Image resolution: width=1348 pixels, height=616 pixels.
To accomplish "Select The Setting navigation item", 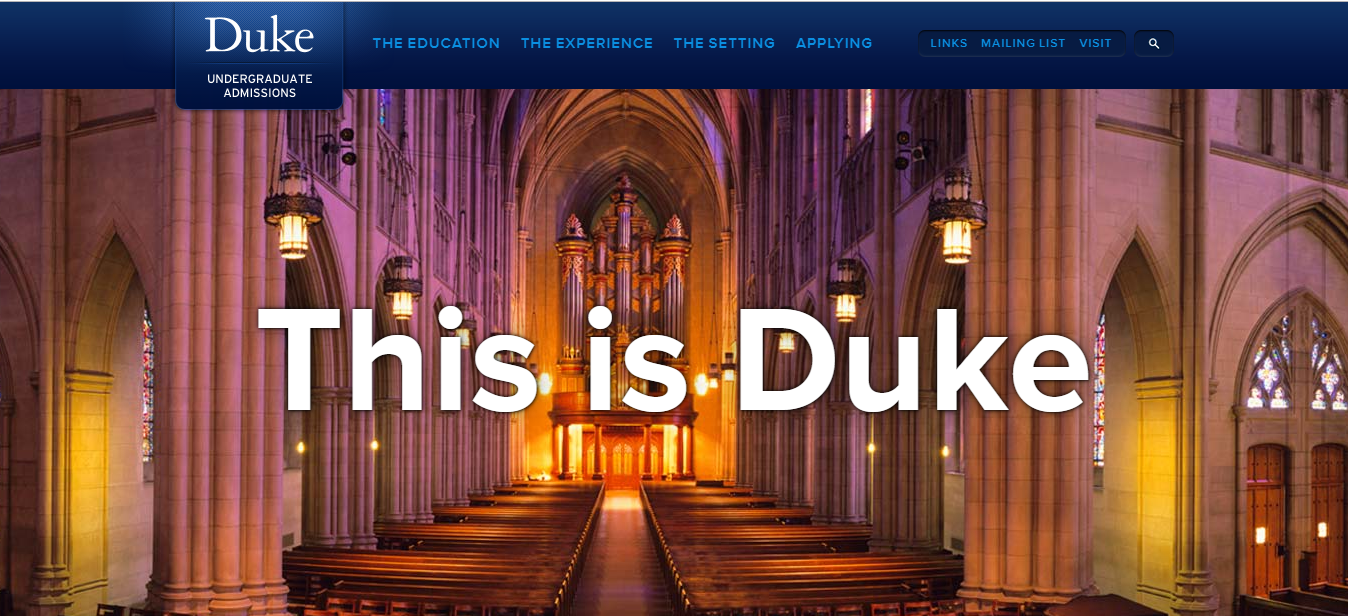I will coord(724,44).
